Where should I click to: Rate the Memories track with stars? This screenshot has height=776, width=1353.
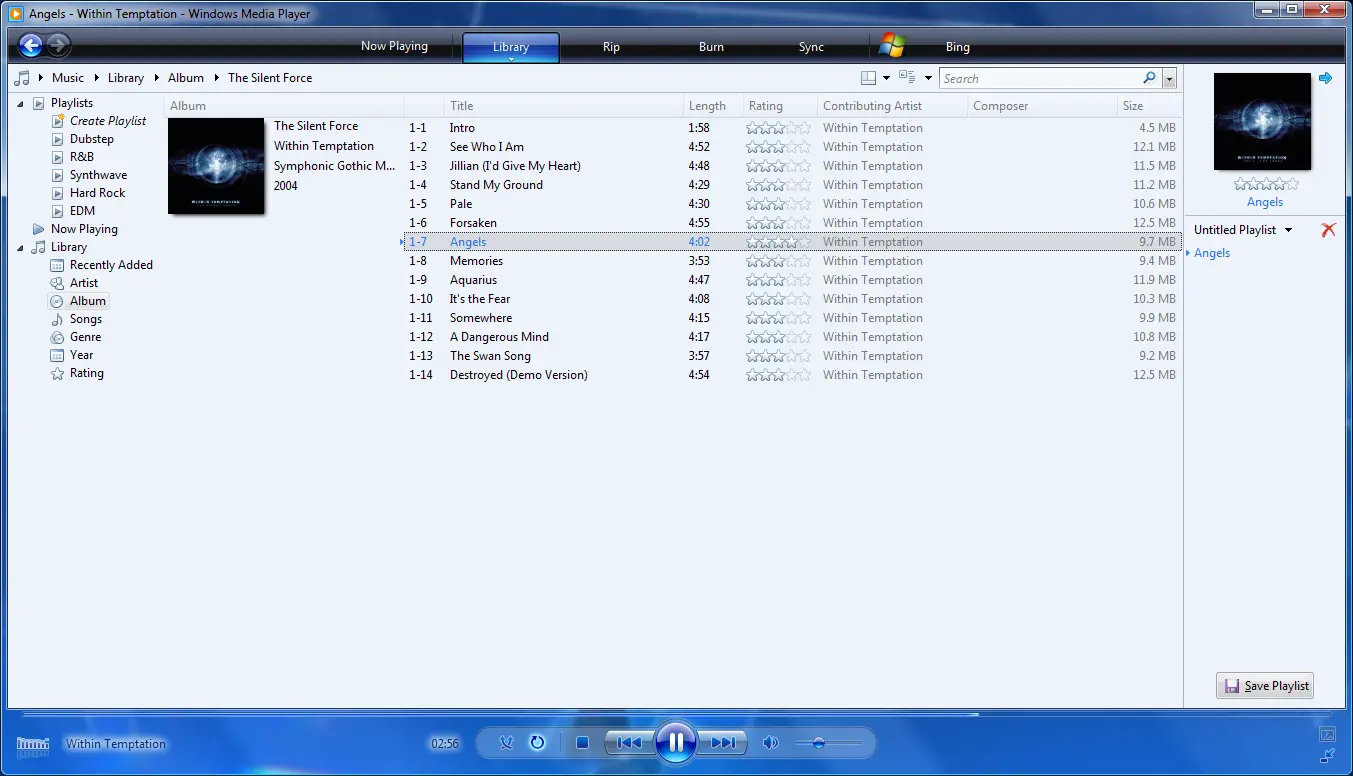click(778, 261)
